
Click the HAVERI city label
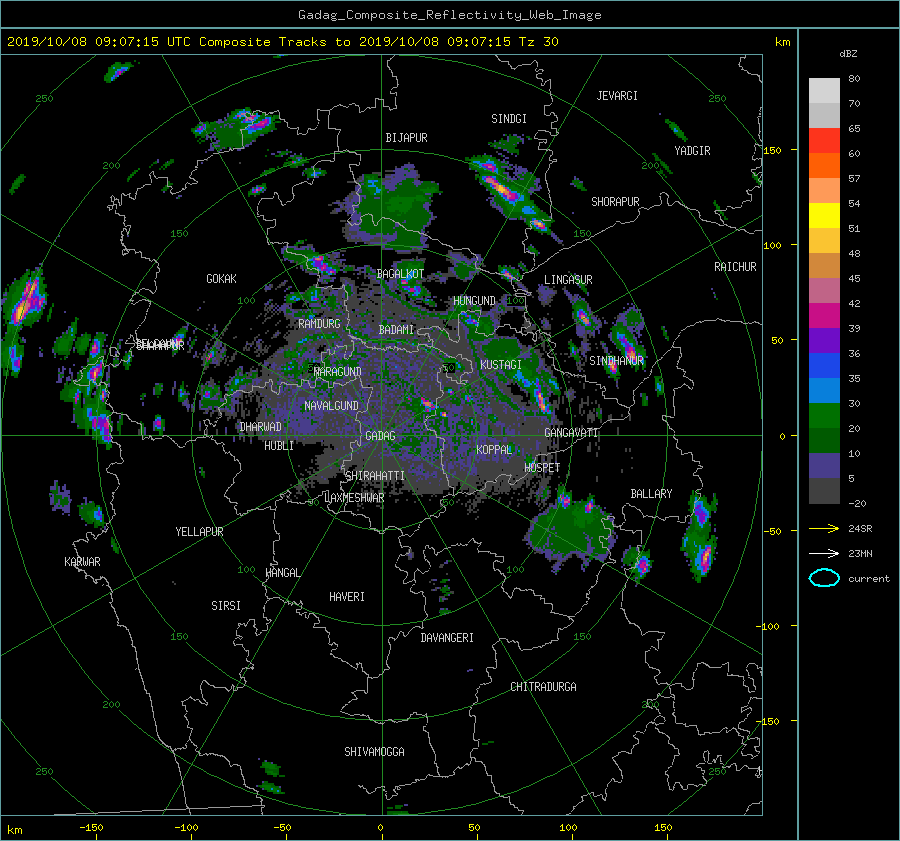click(x=347, y=597)
